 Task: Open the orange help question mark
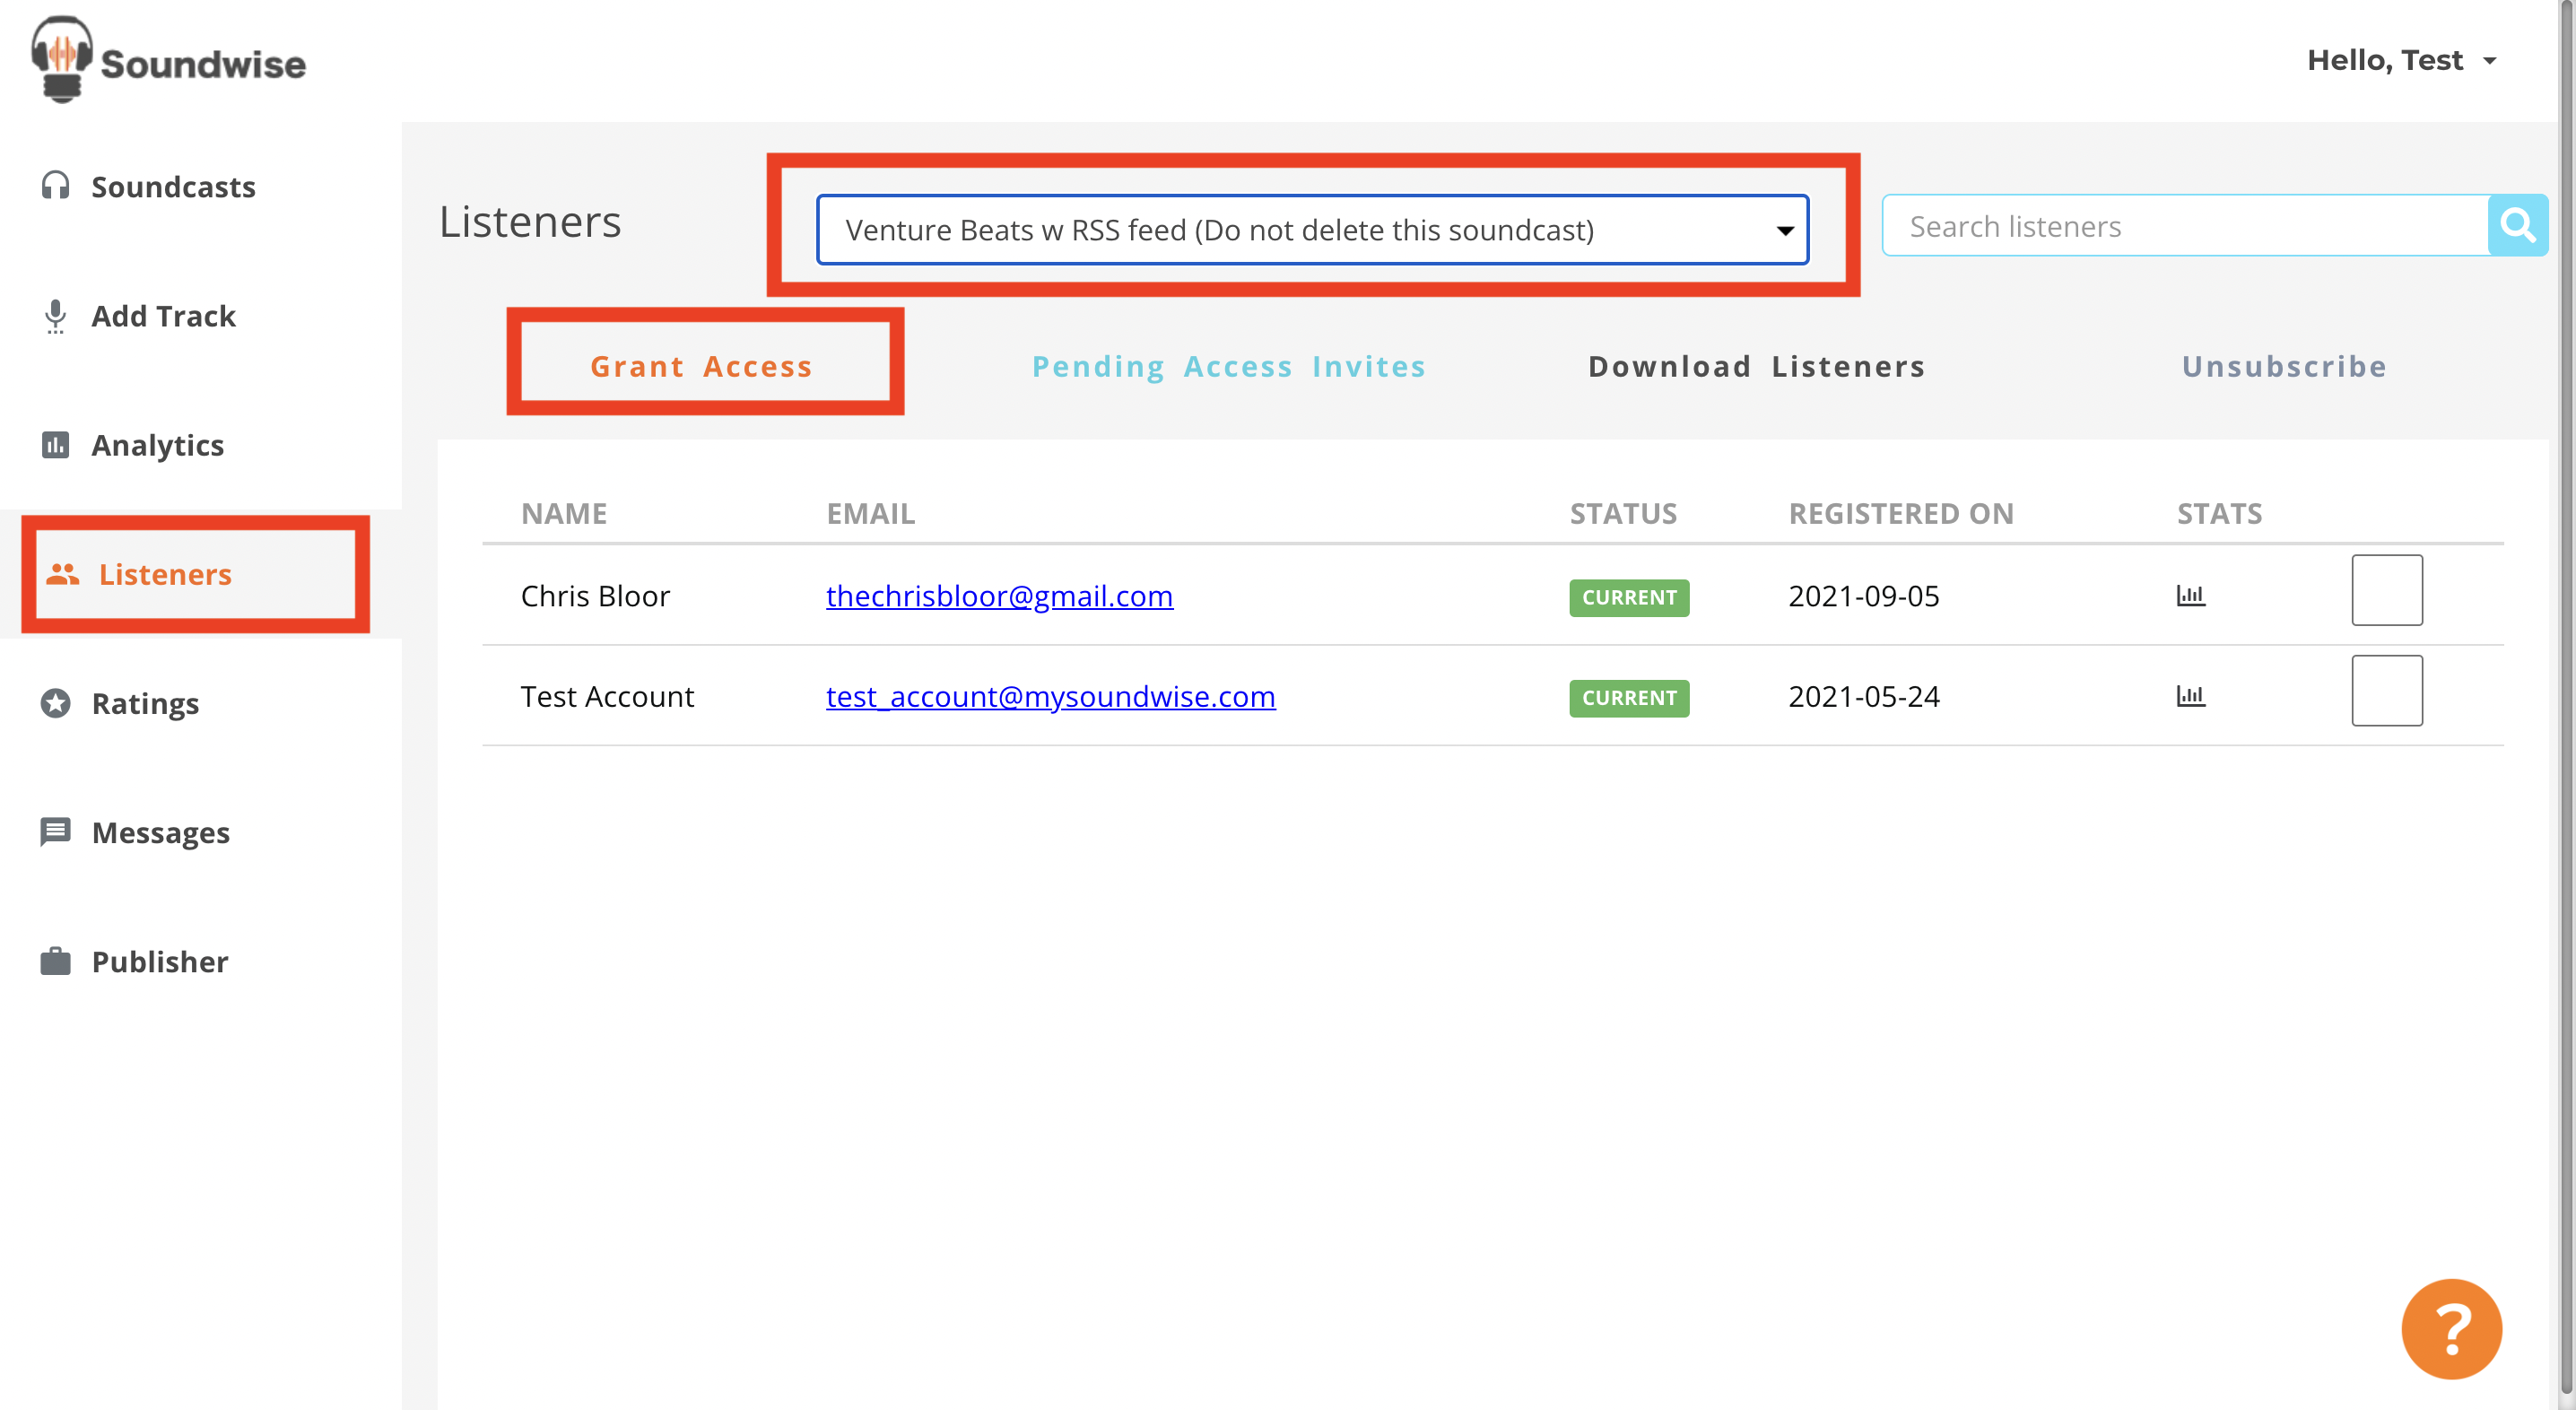(x=2451, y=1329)
